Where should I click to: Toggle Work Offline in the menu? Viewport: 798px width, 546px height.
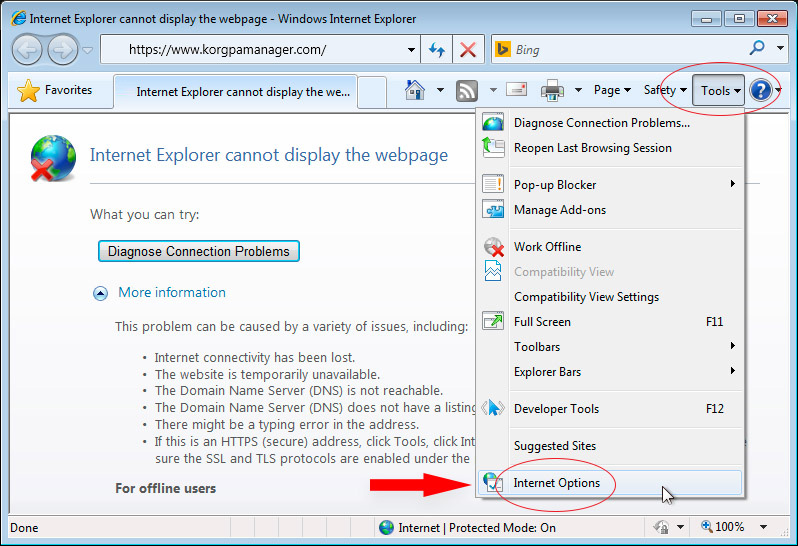611,247
